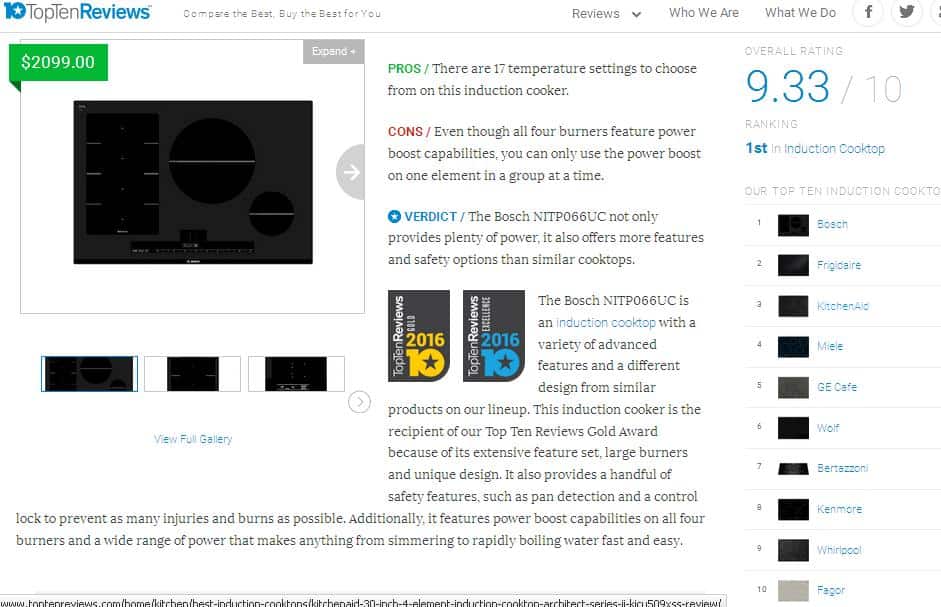Open the KitchenAid review link
Screen dimensions: 941x607
point(843,306)
